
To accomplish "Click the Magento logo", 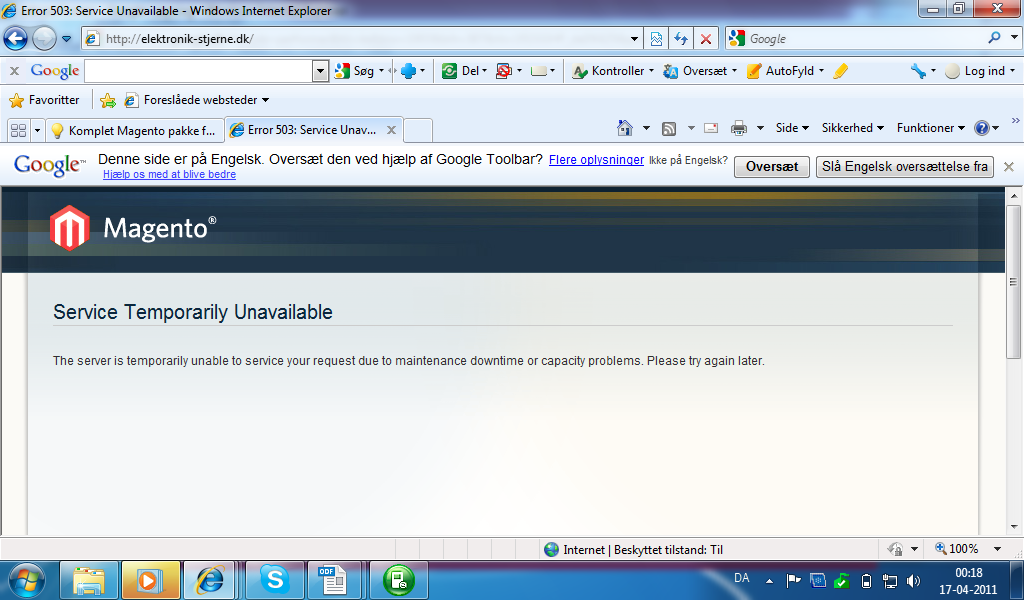I will (133, 228).
